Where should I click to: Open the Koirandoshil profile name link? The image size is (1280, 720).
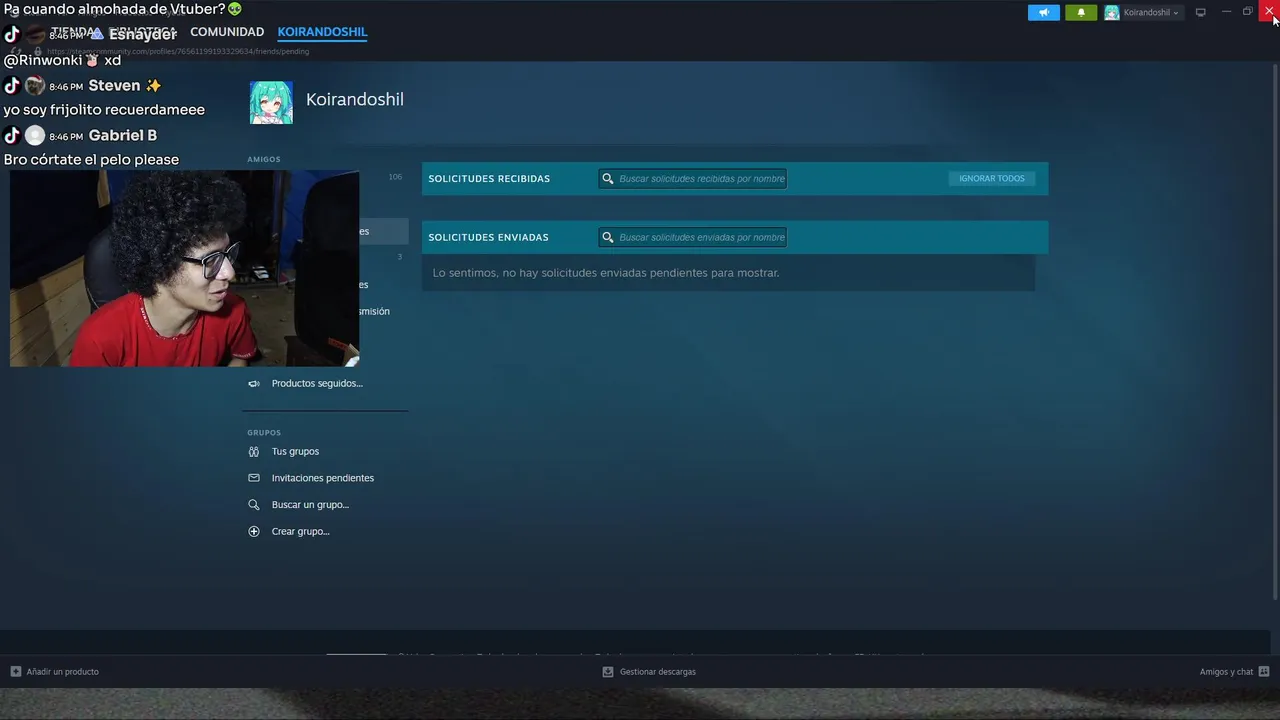click(x=355, y=99)
